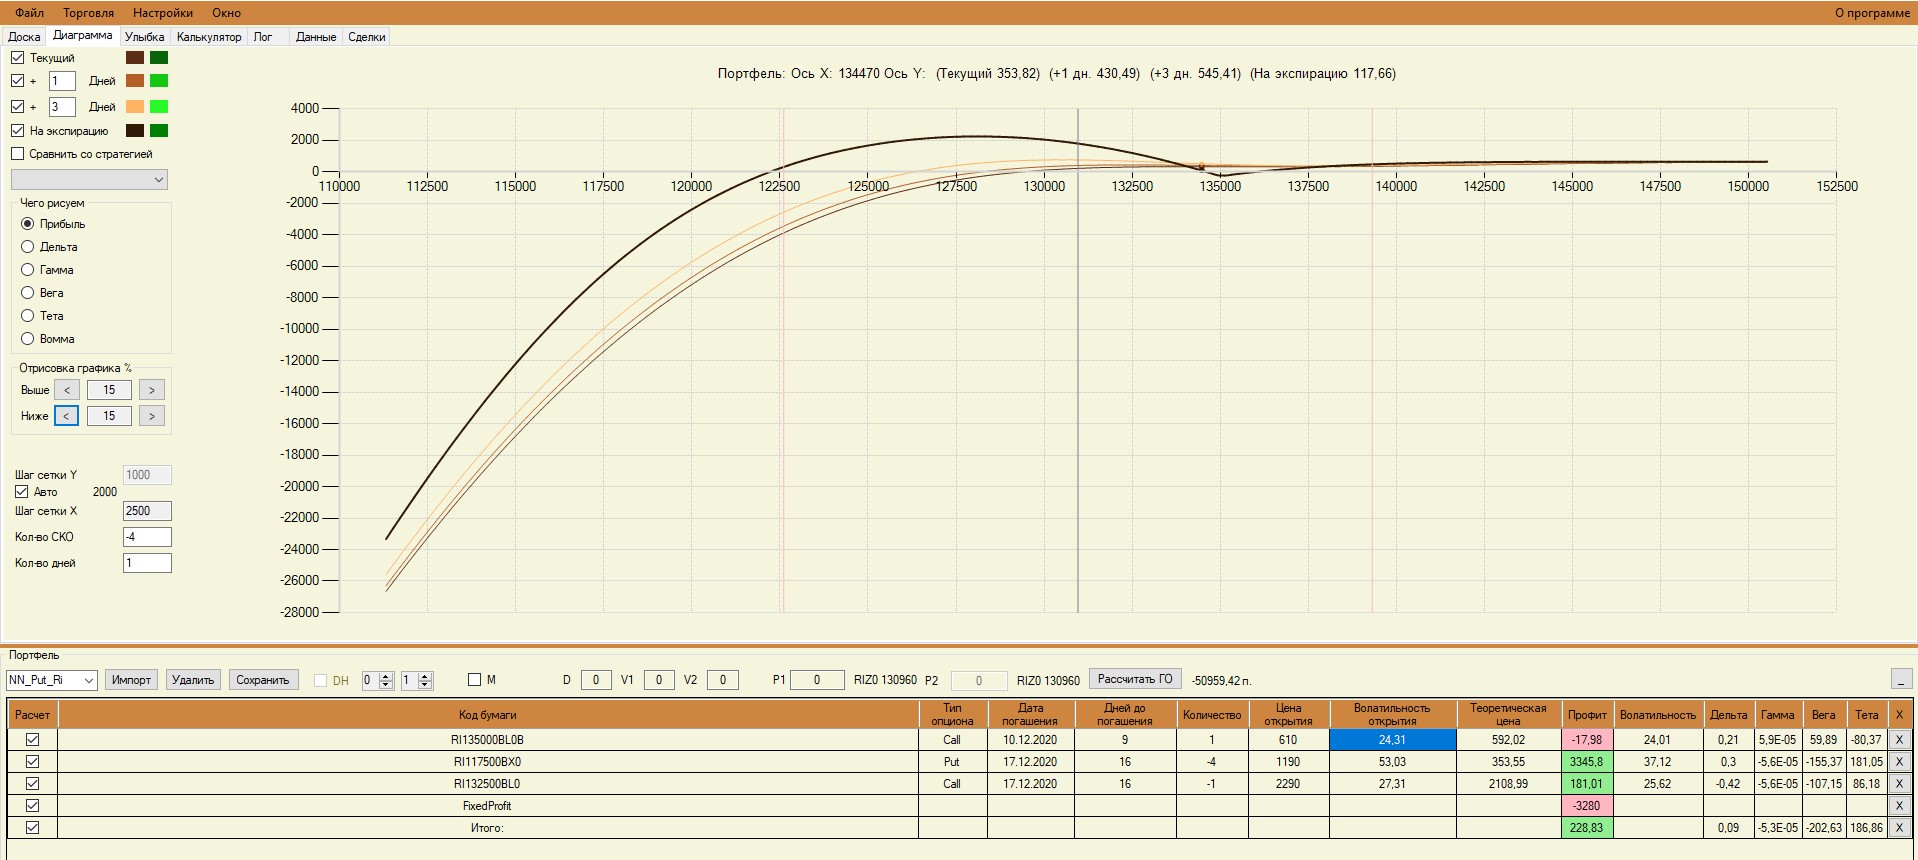1918x860 pixels.
Task: Decrease the Ниже percent with the left arrow
Action: pyautogui.click(x=67, y=416)
